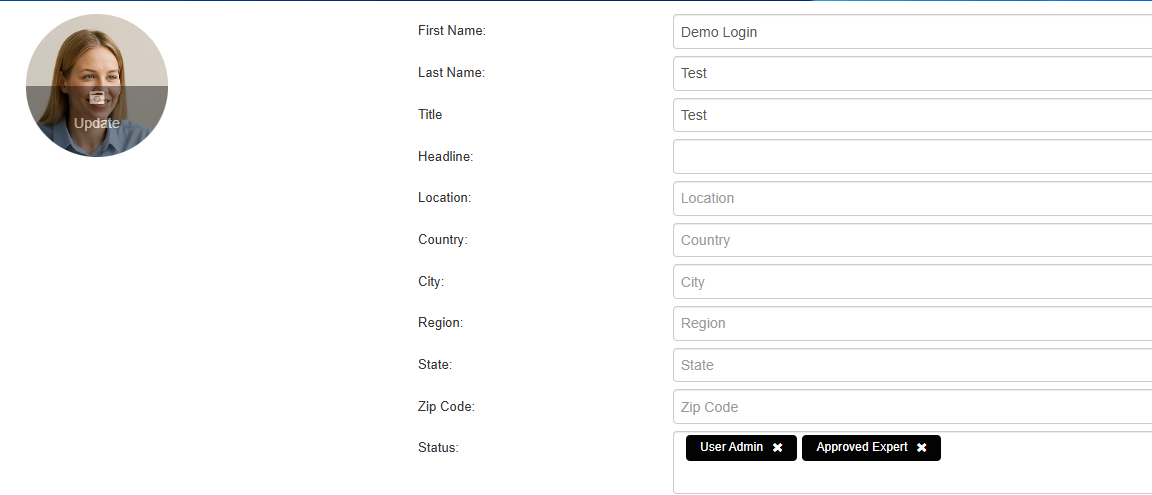Remove the Approved Expert status tag
Image resolution: width=1152 pixels, height=495 pixels.
pyautogui.click(x=921, y=448)
